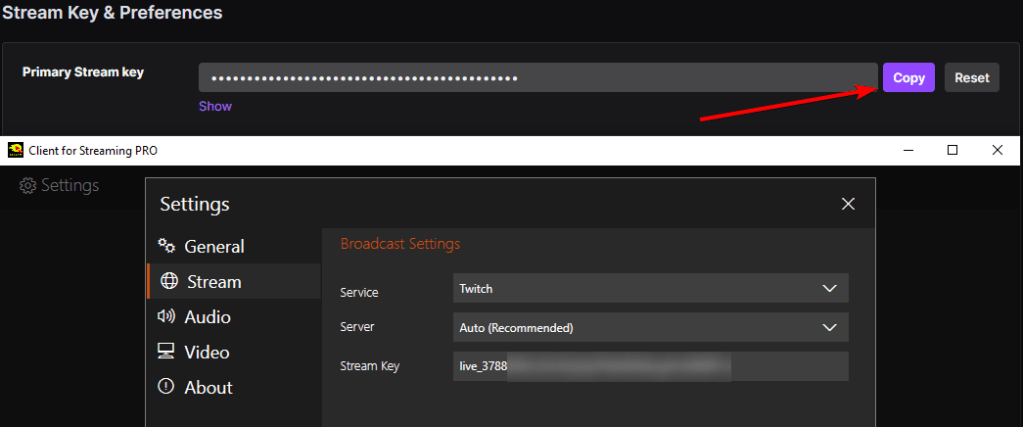Screen dimensions: 1023x427
Task: Minimize the Client for Streaming PRO window
Action: tap(908, 150)
